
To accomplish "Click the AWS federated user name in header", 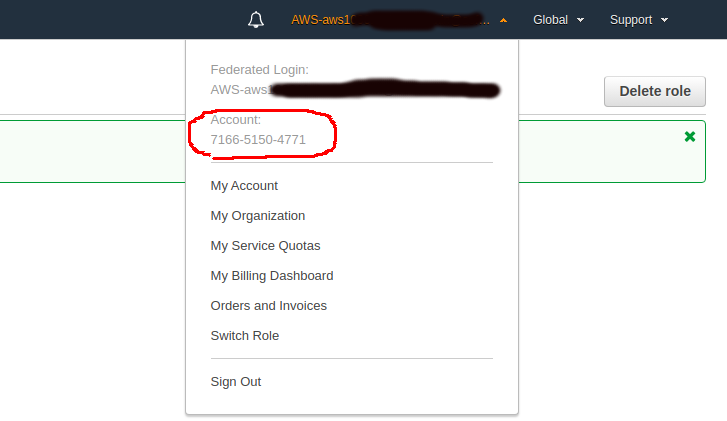I will coord(390,20).
